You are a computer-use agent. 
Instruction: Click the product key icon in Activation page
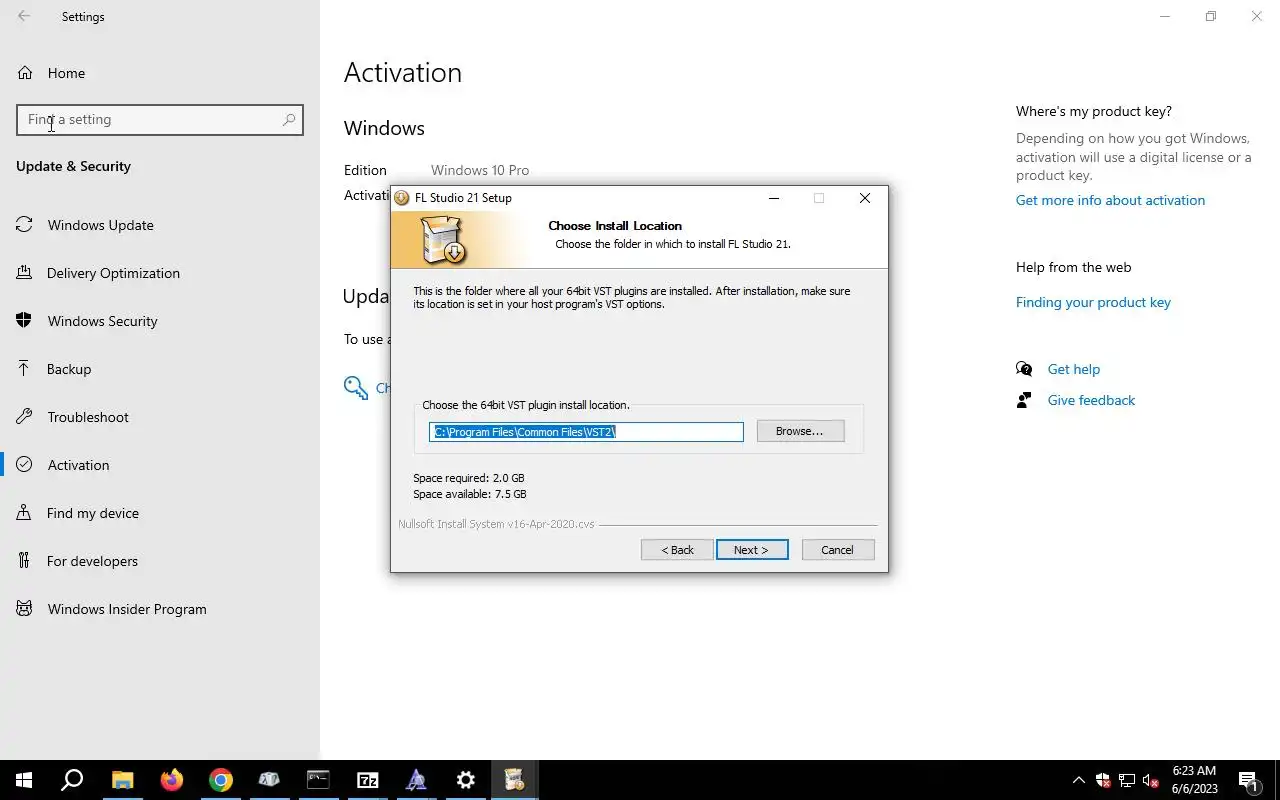tap(355, 388)
